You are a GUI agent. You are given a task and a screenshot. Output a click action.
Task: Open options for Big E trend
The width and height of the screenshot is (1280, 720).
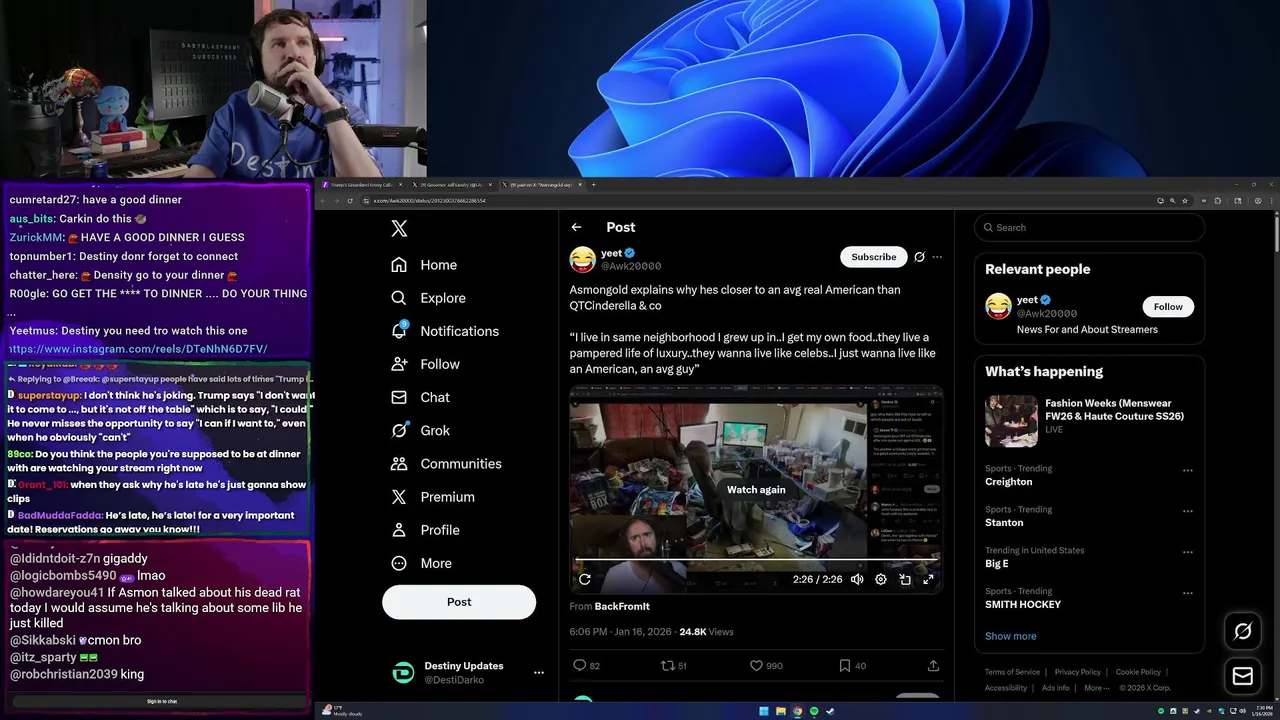pos(1188,552)
